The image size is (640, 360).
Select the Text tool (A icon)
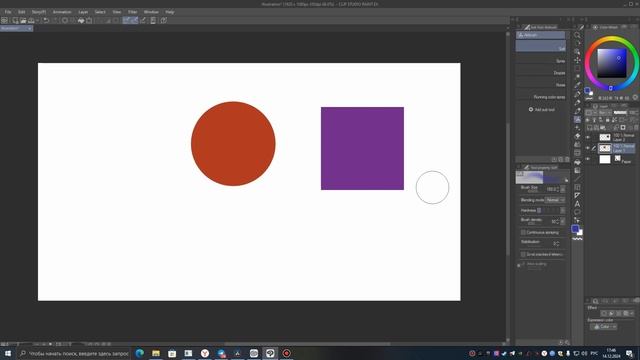[x=577, y=204]
